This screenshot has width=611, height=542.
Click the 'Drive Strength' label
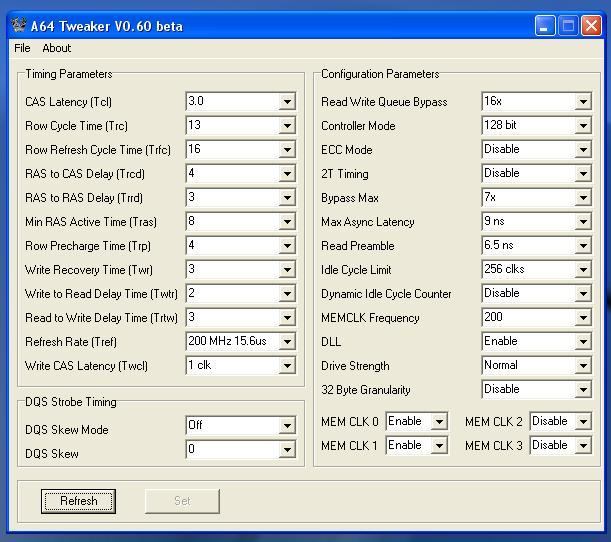click(x=355, y=366)
